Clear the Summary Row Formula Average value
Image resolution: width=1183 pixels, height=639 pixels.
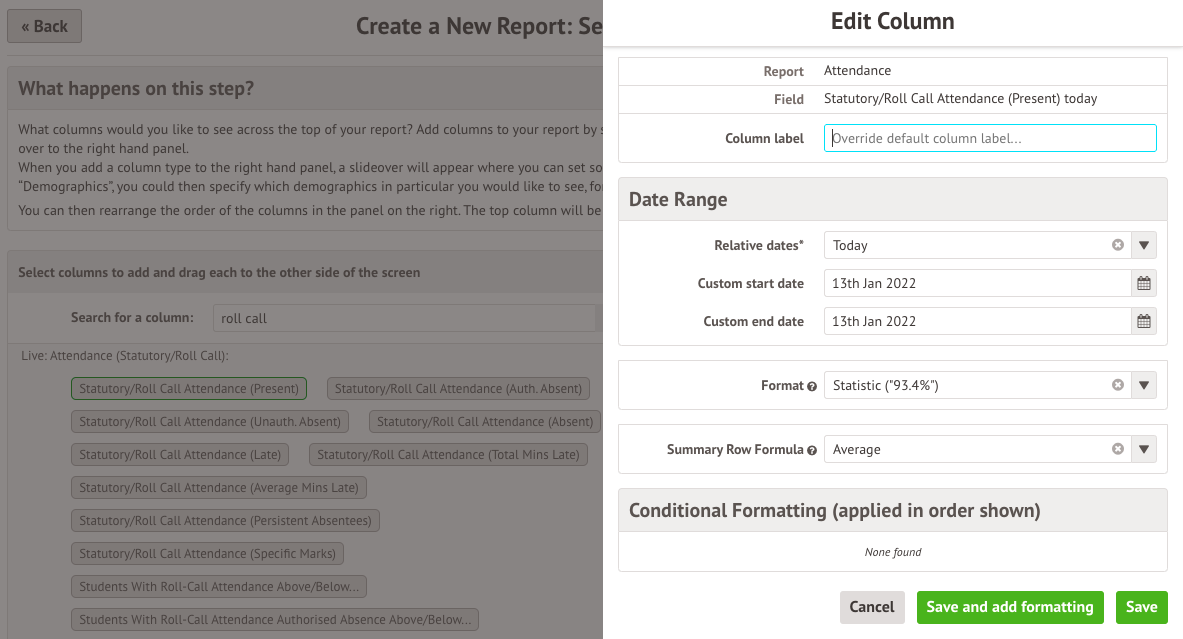point(1118,450)
